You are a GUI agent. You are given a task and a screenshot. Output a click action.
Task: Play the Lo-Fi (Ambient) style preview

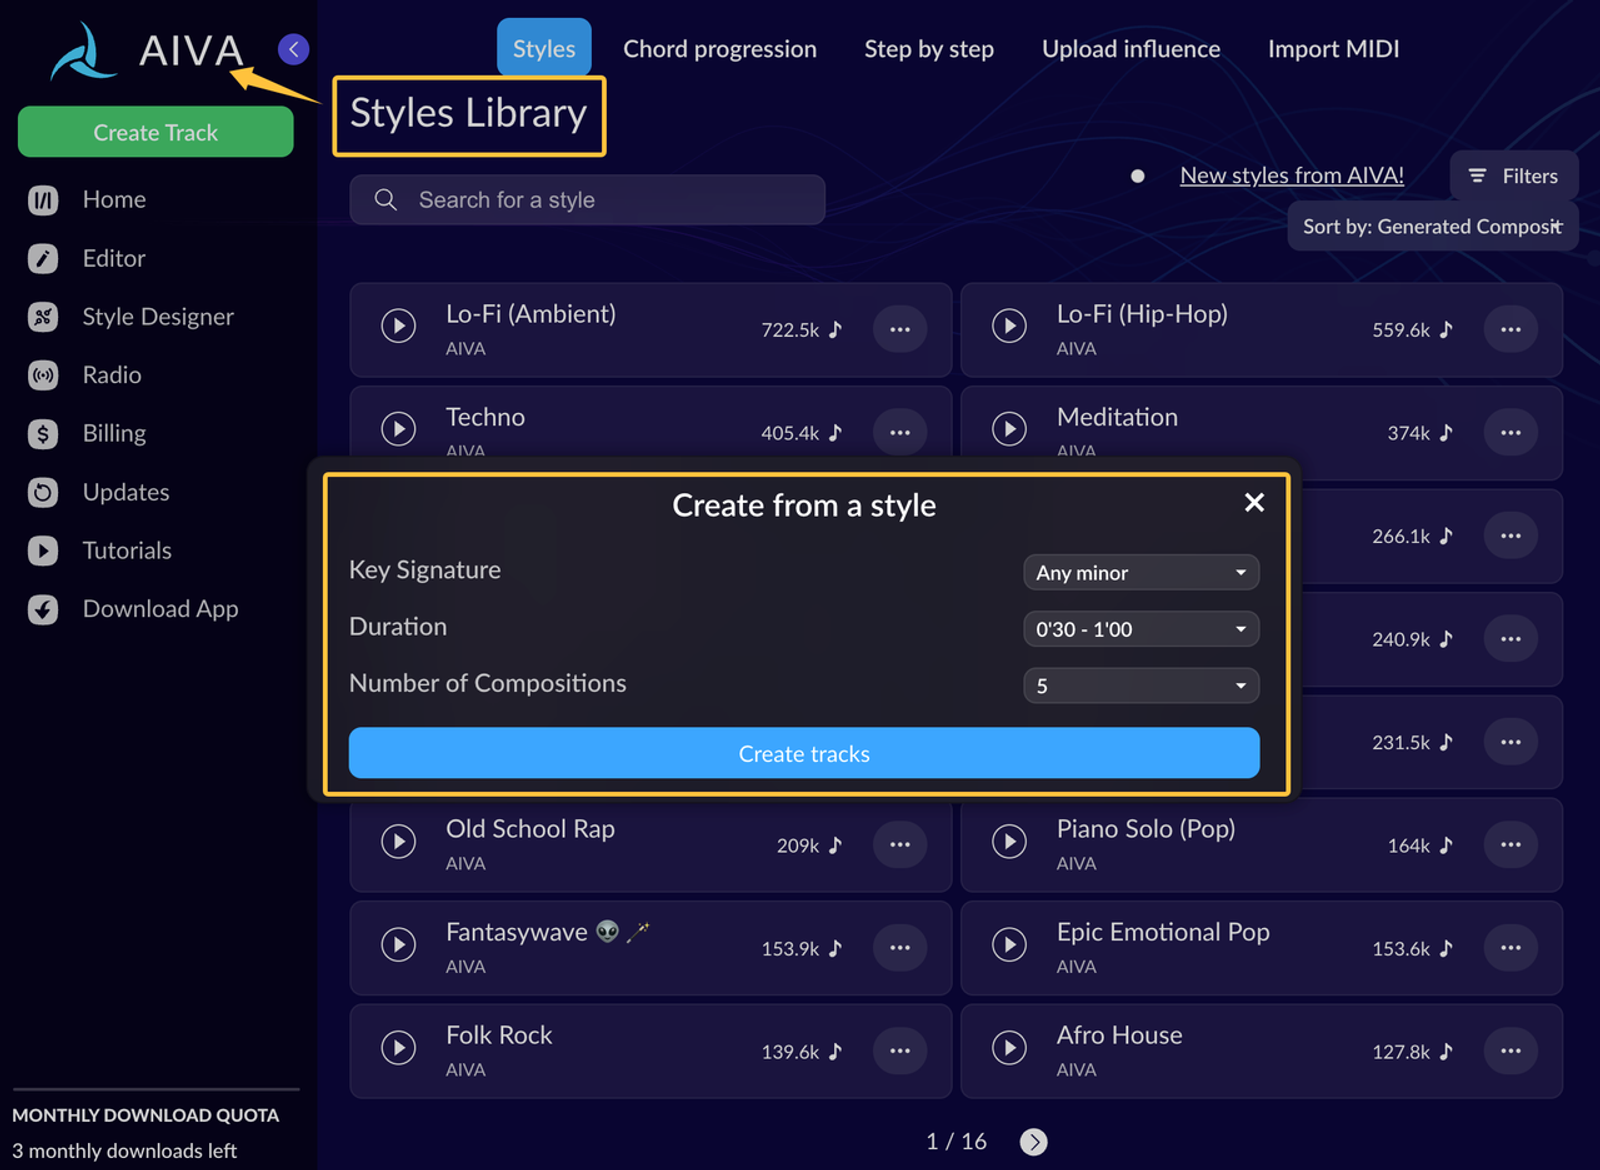coord(398,326)
